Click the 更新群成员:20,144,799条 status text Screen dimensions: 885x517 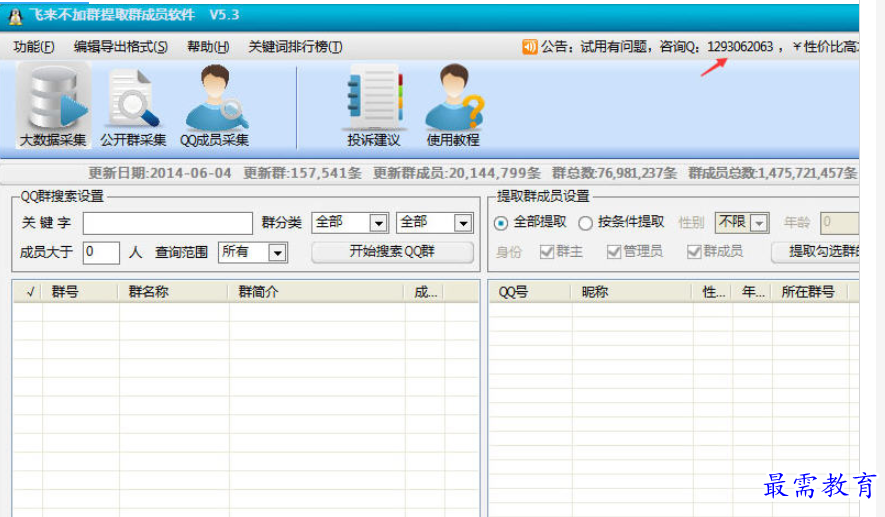457,173
